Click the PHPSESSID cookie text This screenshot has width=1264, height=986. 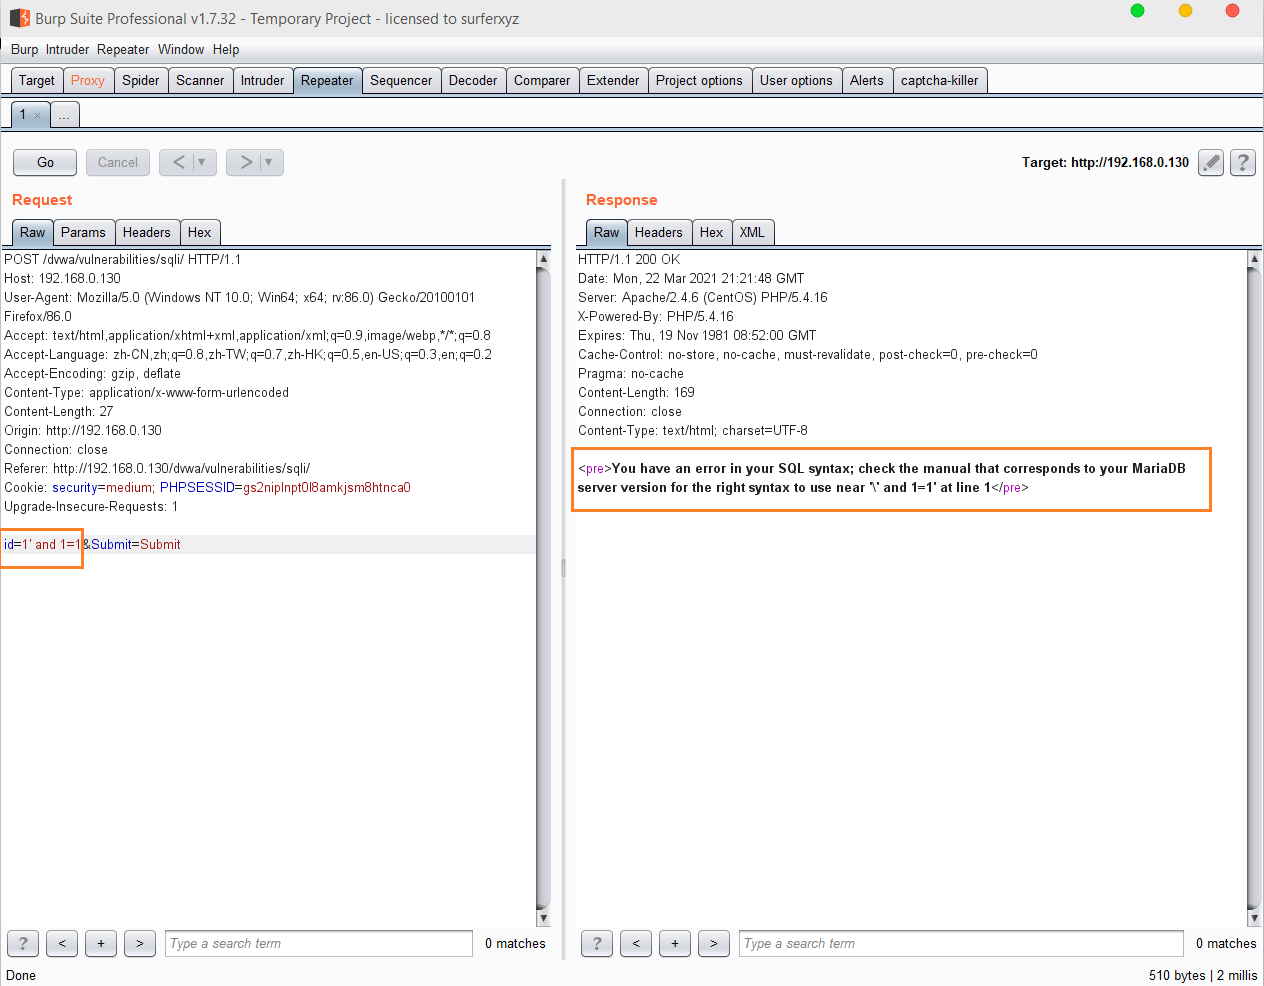click(285, 487)
